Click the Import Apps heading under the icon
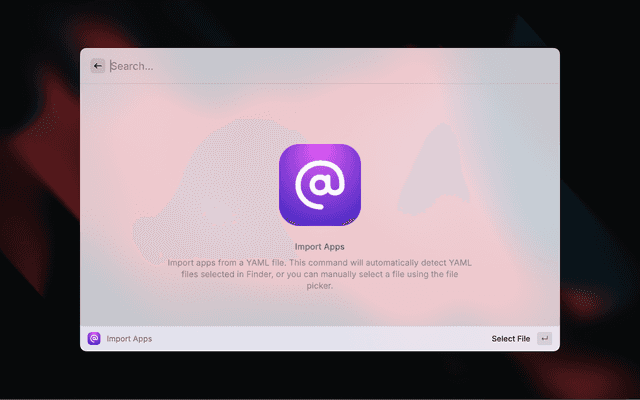 tap(320, 246)
